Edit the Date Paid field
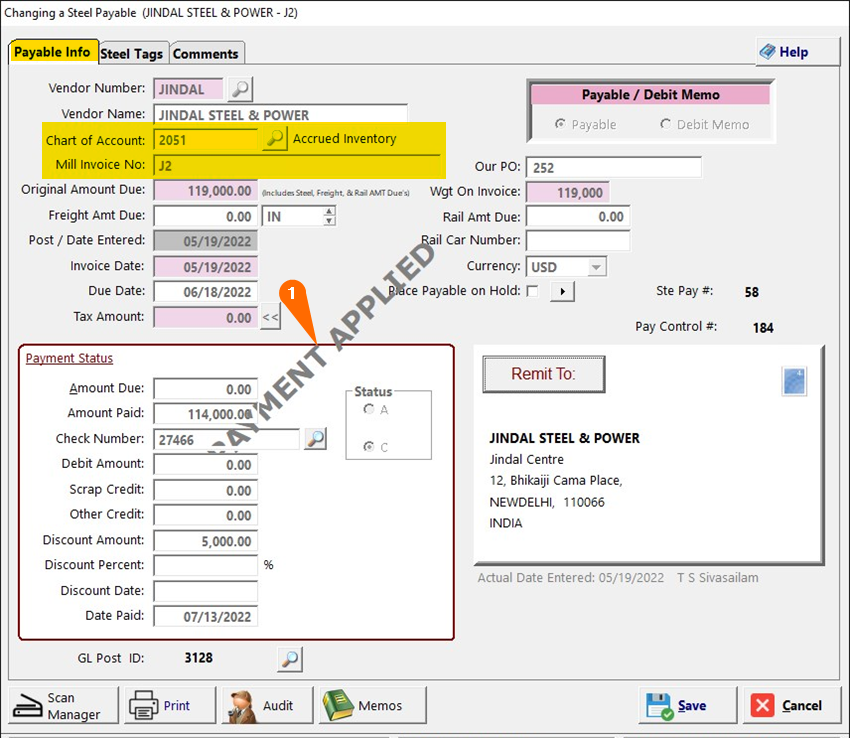 point(206,617)
